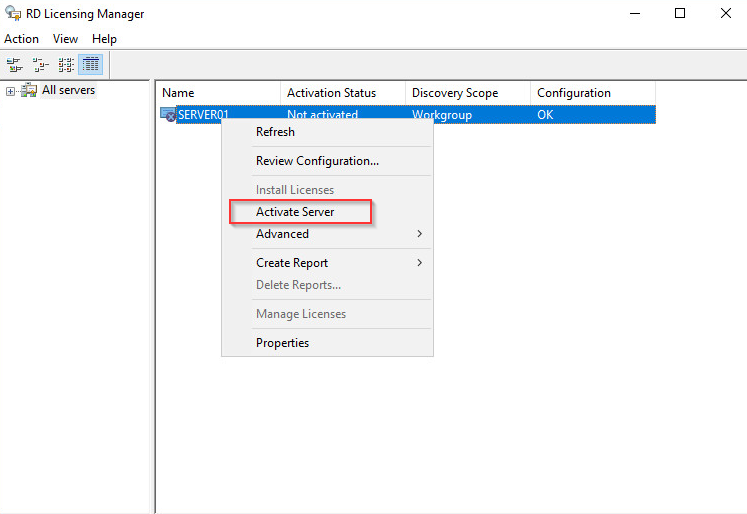The width and height of the screenshot is (747, 514).
Task: Click the Discovery Scope column header
Action: pos(455,93)
